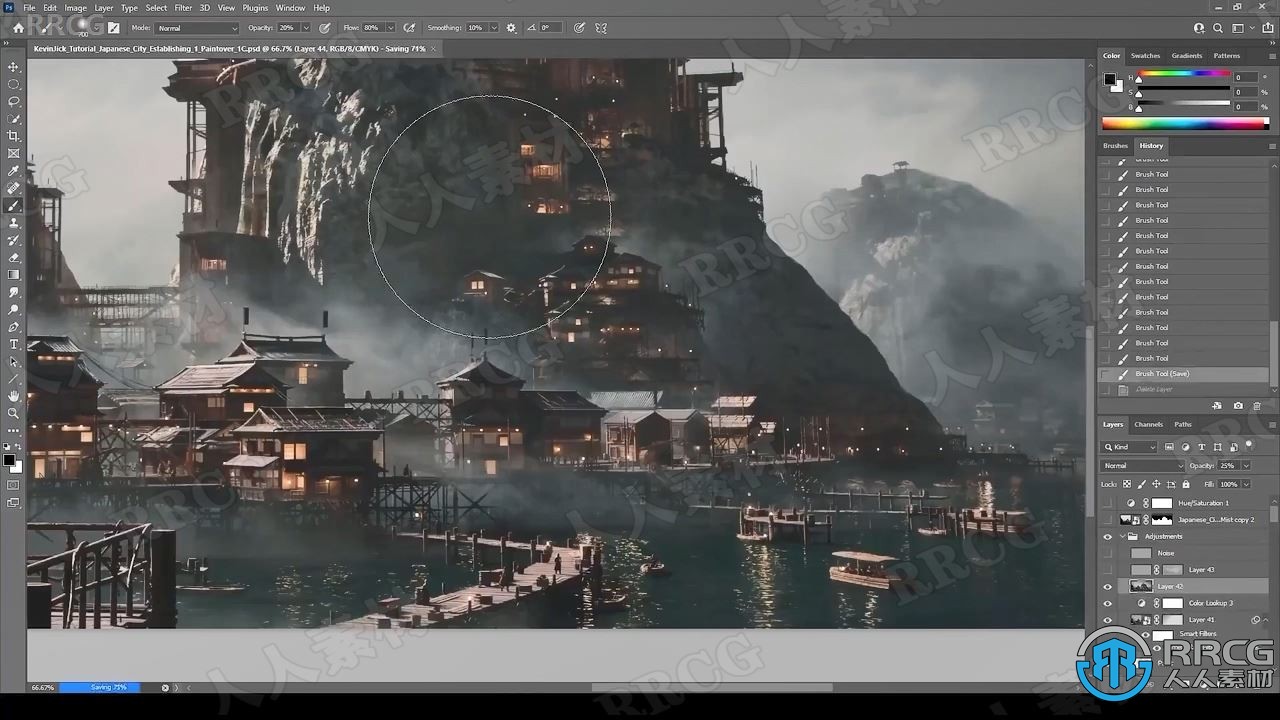The height and width of the screenshot is (720, 1280).
Task: Delete current history state trash icon
Action: [1257, 406]
